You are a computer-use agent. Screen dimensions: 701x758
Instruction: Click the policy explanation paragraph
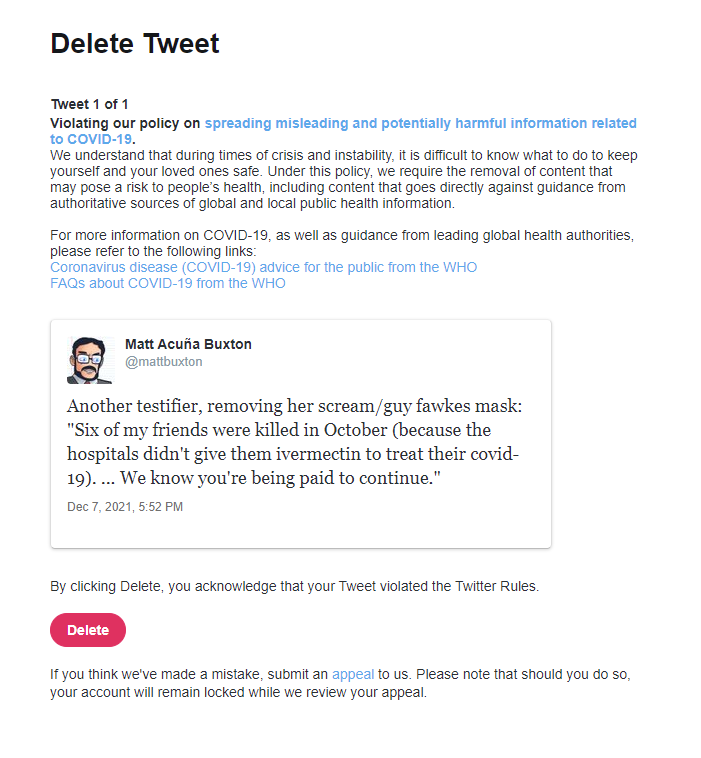point(344,179)
